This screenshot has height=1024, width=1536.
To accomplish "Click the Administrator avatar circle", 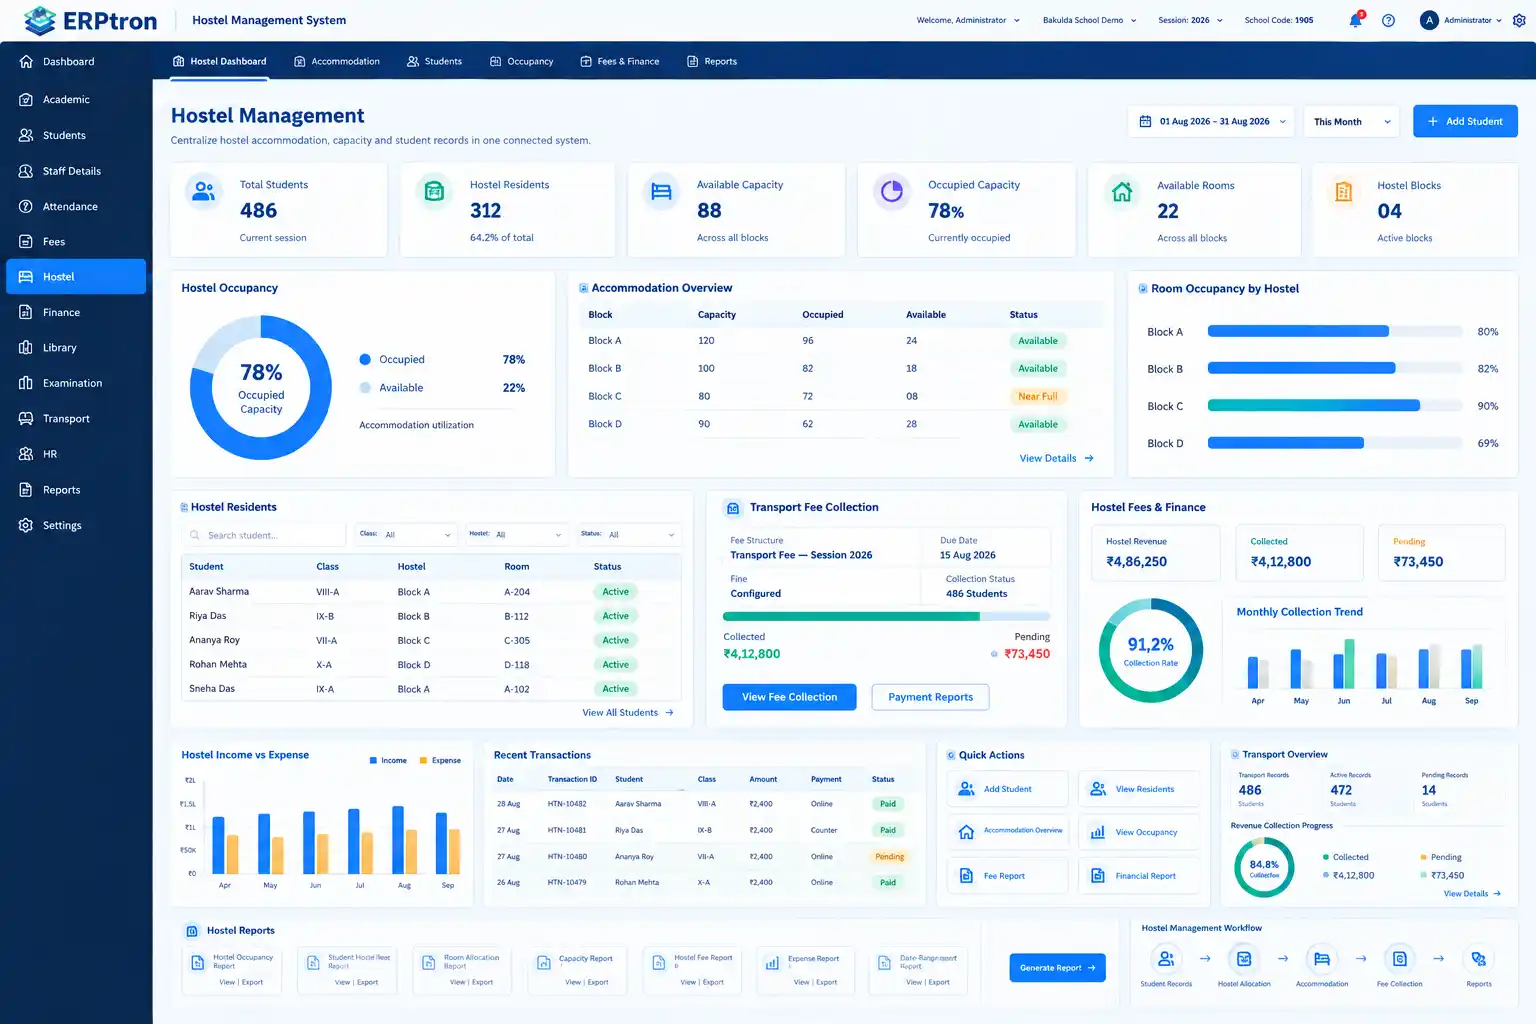I will (1429, 20).
